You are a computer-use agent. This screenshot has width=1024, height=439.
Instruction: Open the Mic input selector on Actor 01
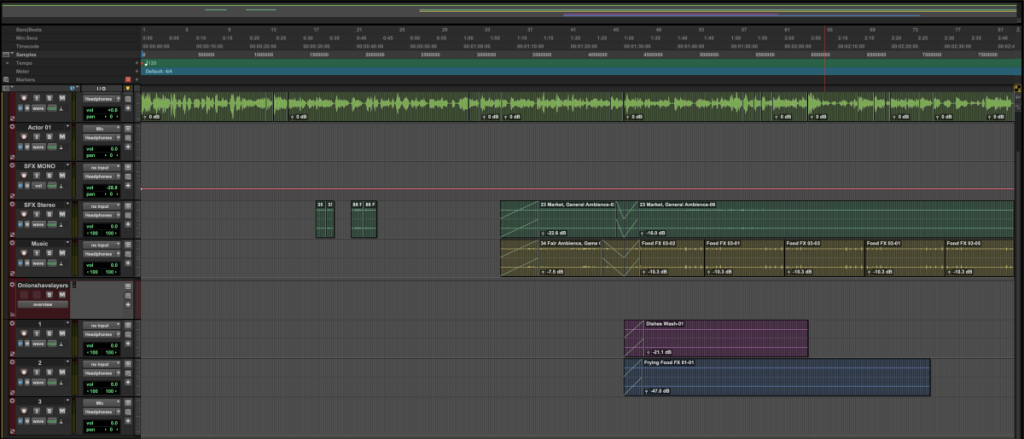tap(101, 129)
